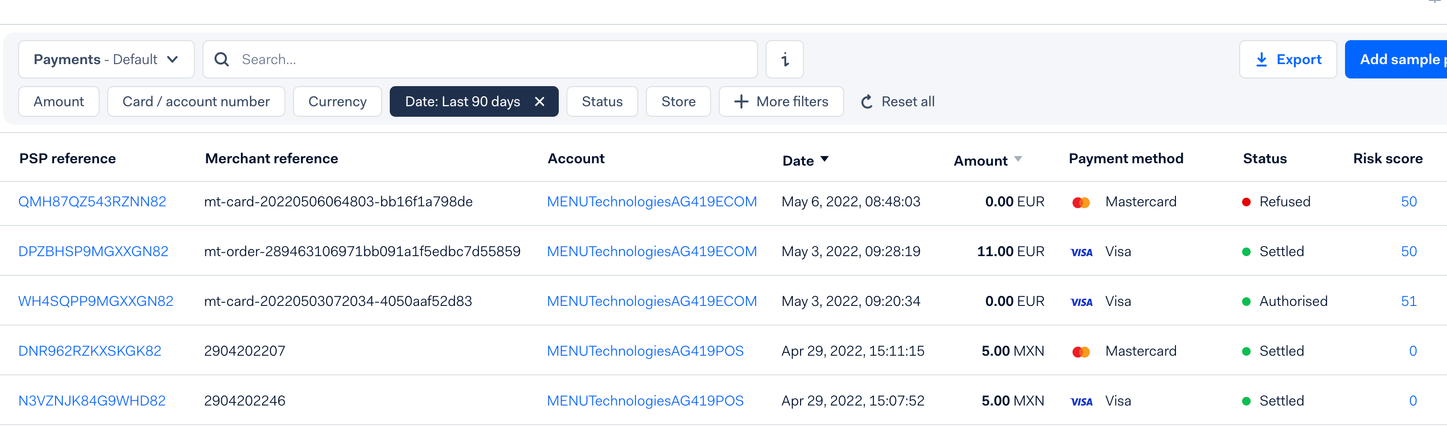Viewport: 1447px width, 427px height.
Task: Click the date May 3, 2022, 09:20:34
Action: tap(851, 301)
